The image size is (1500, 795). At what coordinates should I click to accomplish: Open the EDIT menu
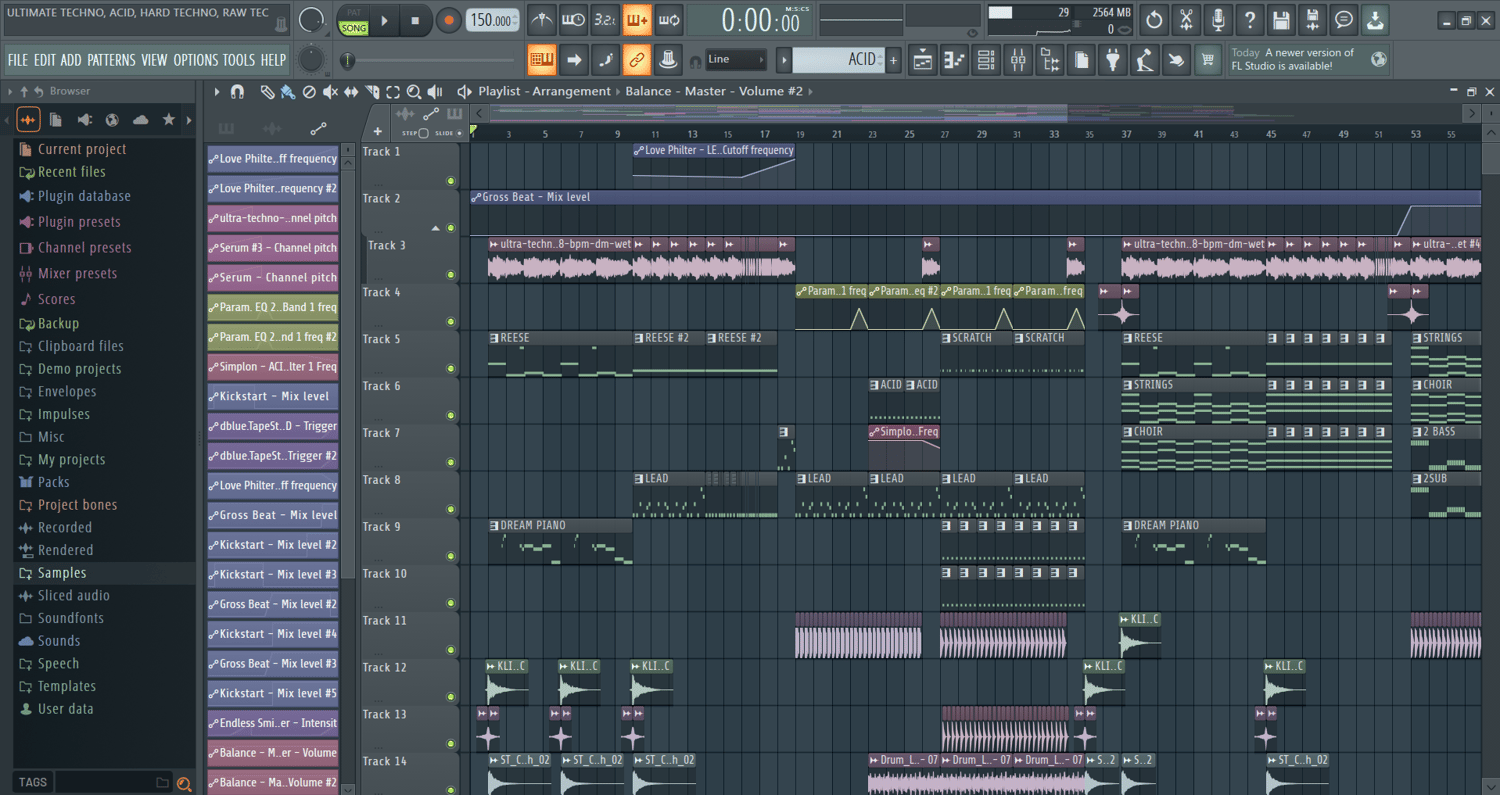point(44,60)
